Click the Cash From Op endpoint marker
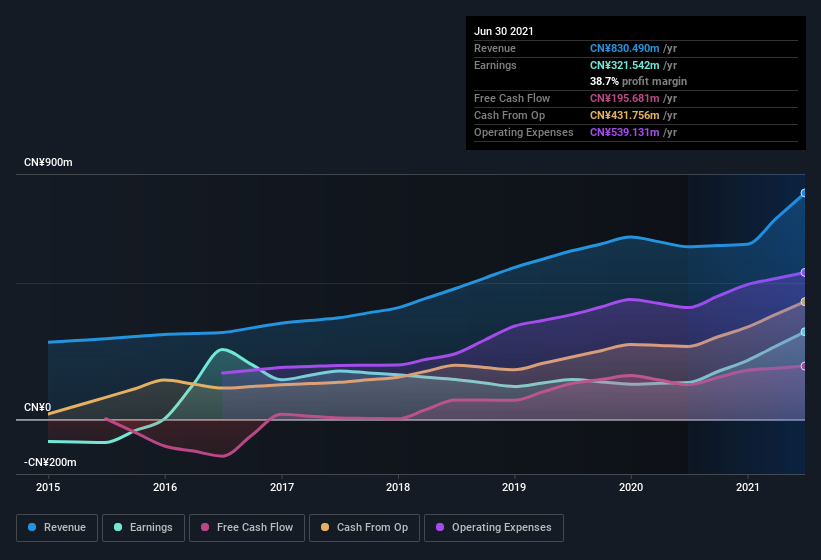Image resolution: width=821 pixels, height=560 pixels. (x=804, y=301)
